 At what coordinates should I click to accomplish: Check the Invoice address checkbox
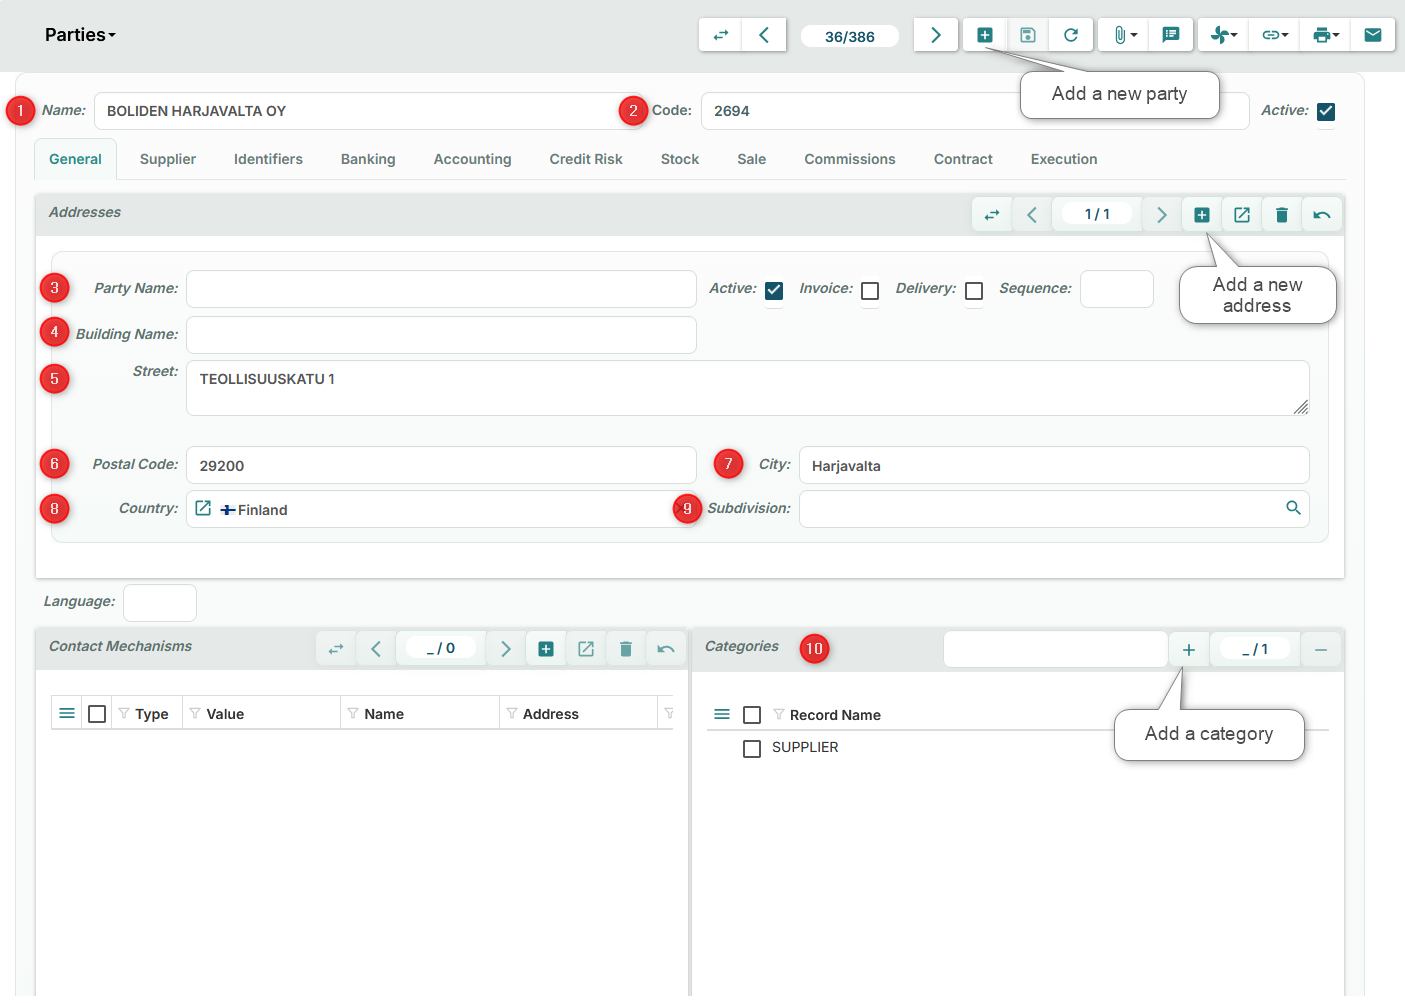point(870,291)
